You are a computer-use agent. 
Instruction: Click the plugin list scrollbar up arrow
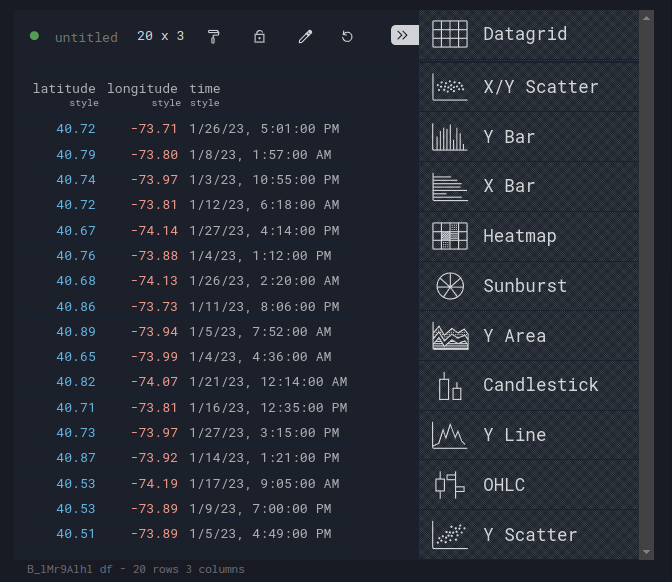click(646, 18)
